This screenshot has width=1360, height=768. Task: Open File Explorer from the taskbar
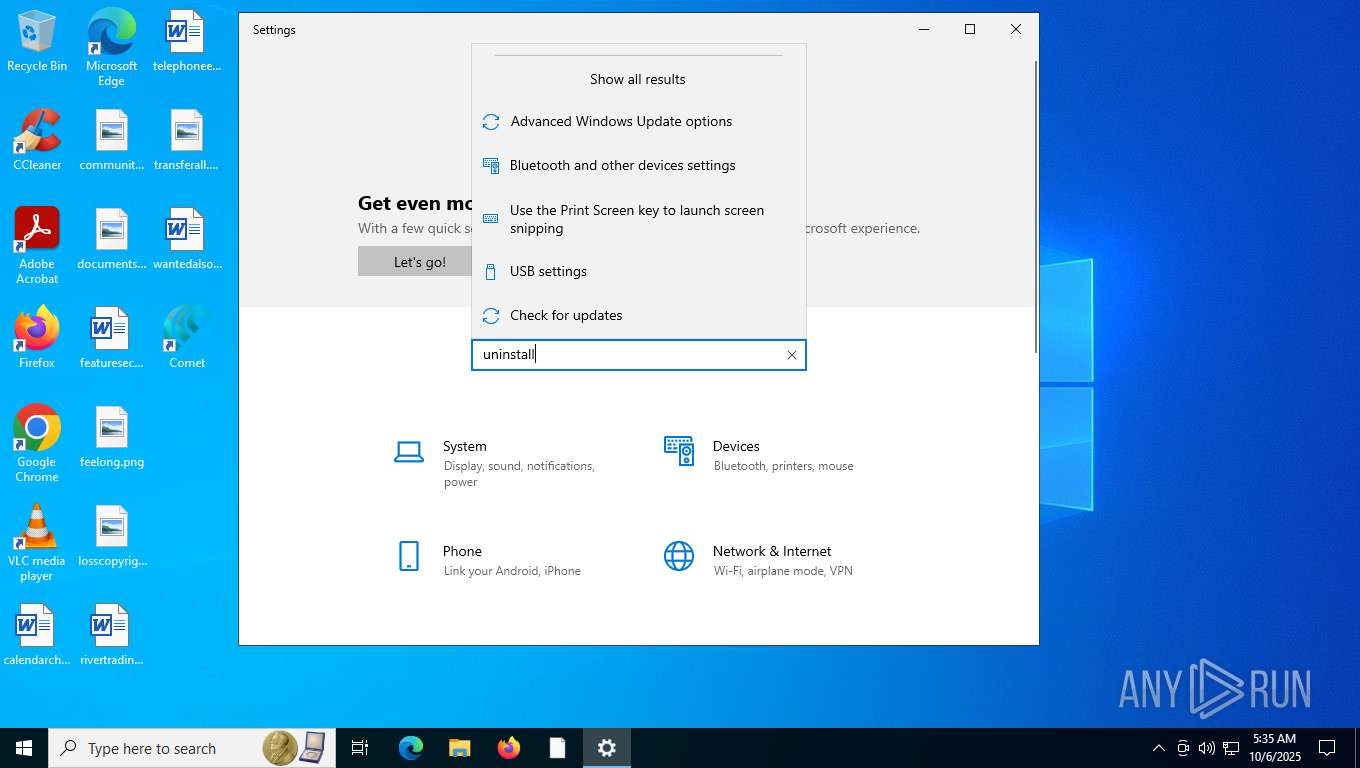click(x=460, y=748)
